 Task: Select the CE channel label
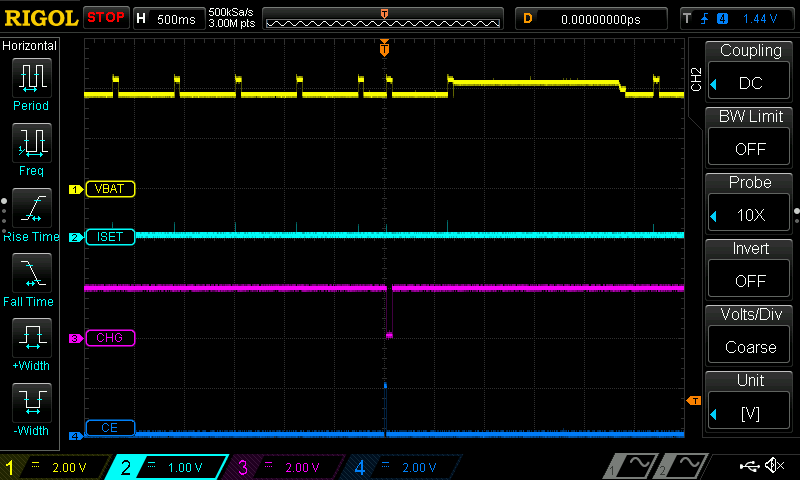point(110,427)
